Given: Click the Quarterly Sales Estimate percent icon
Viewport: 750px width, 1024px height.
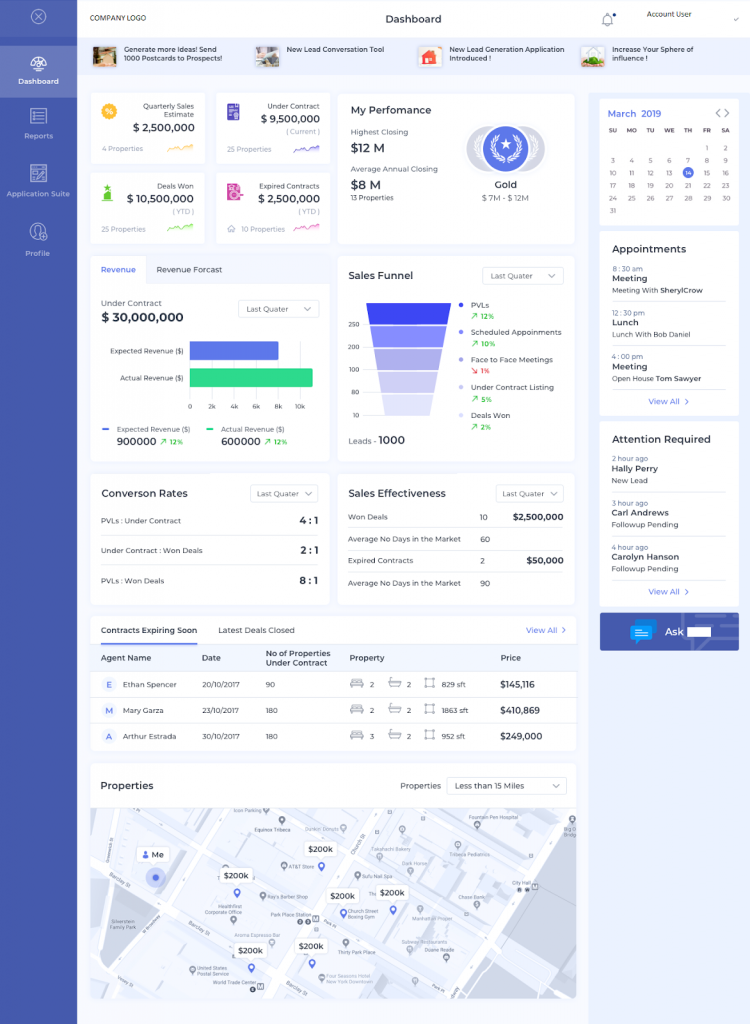Looking at the screenshot, I should point(109,111).
